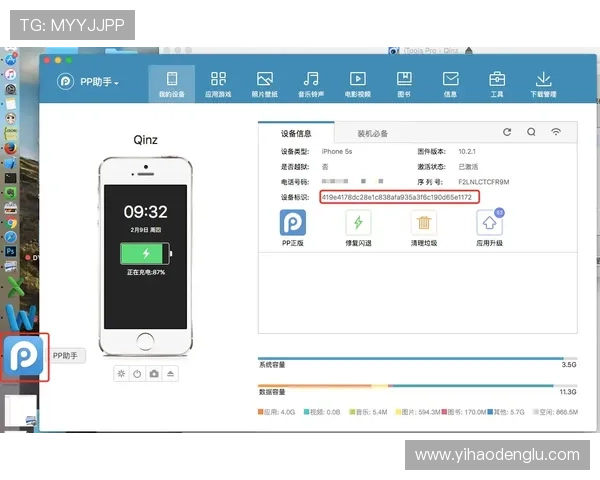Screen dimensions: 600x480
Task: Click the 空闲 free space legend entry
Action: [x=556, y=412]
